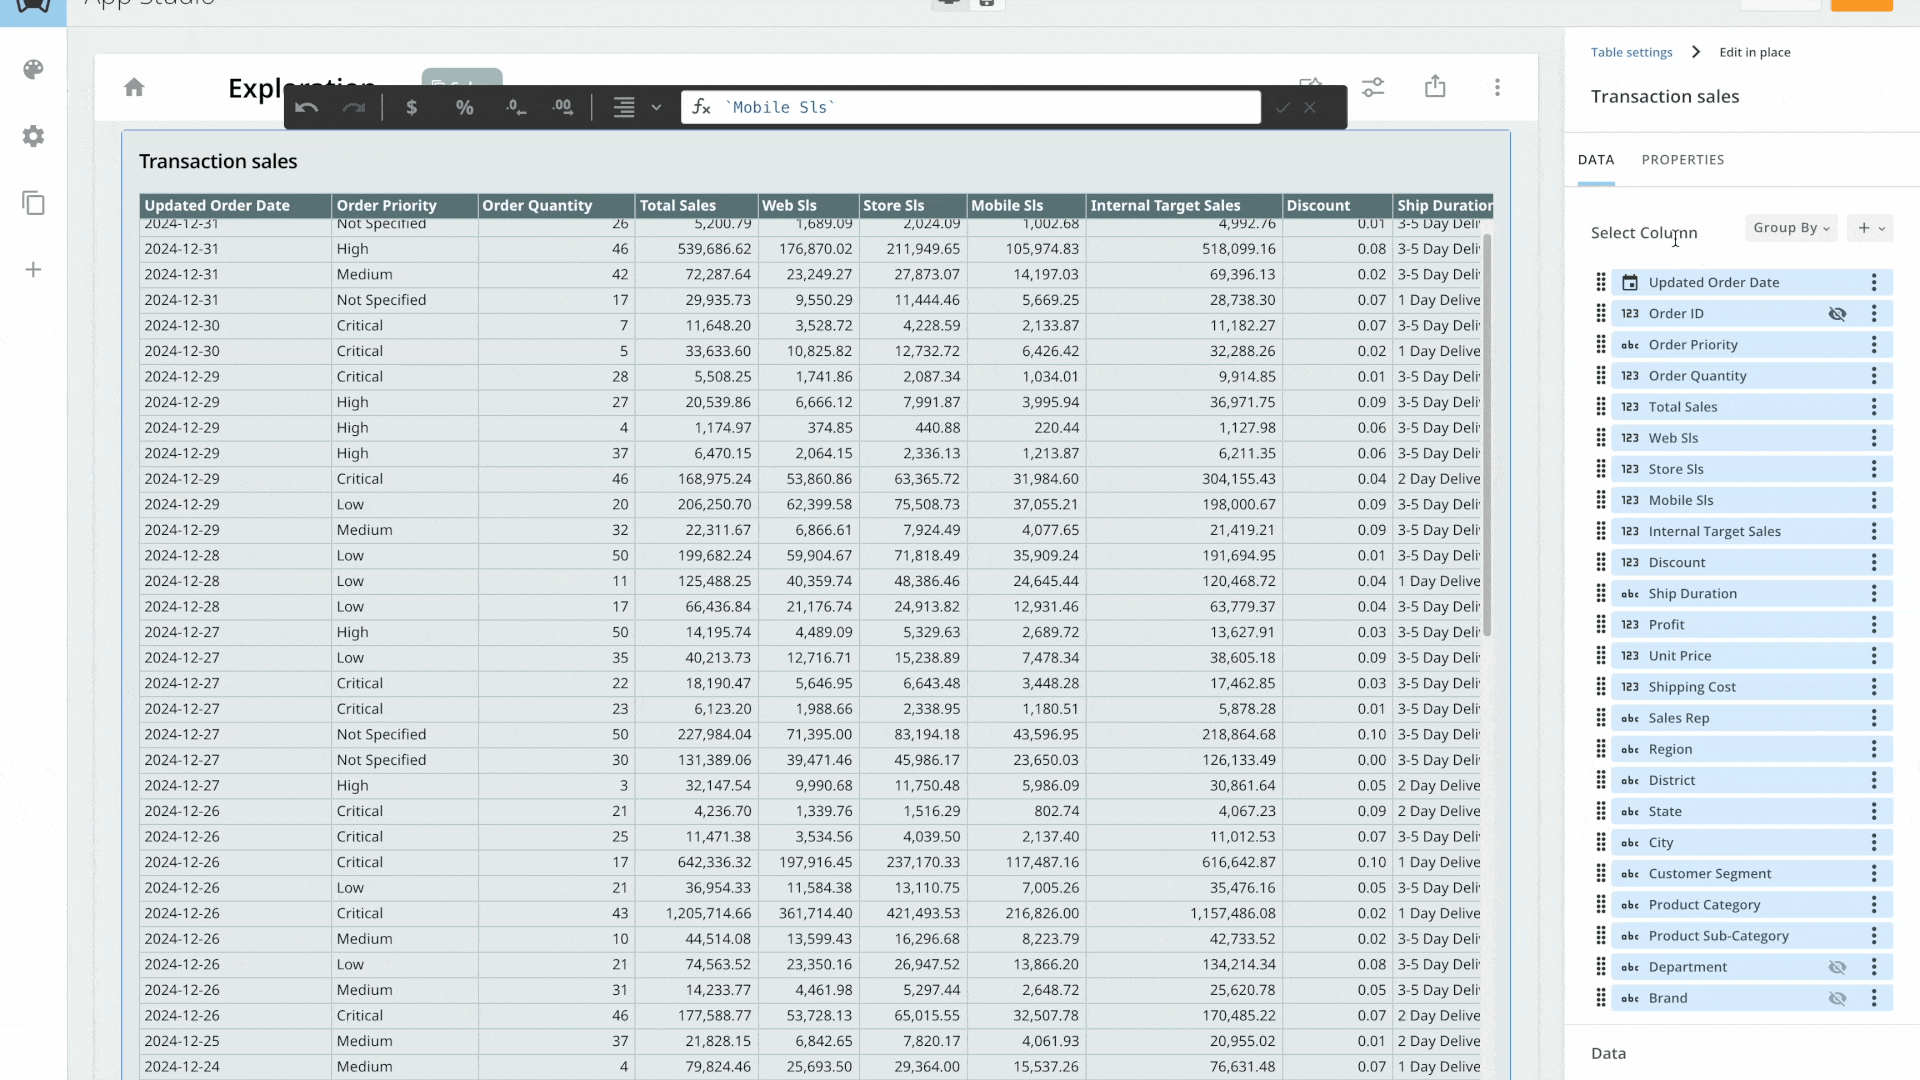Select the Internal Target Sales column item
Viewport: 1920px width, 1080px height.
point(1752,531)
